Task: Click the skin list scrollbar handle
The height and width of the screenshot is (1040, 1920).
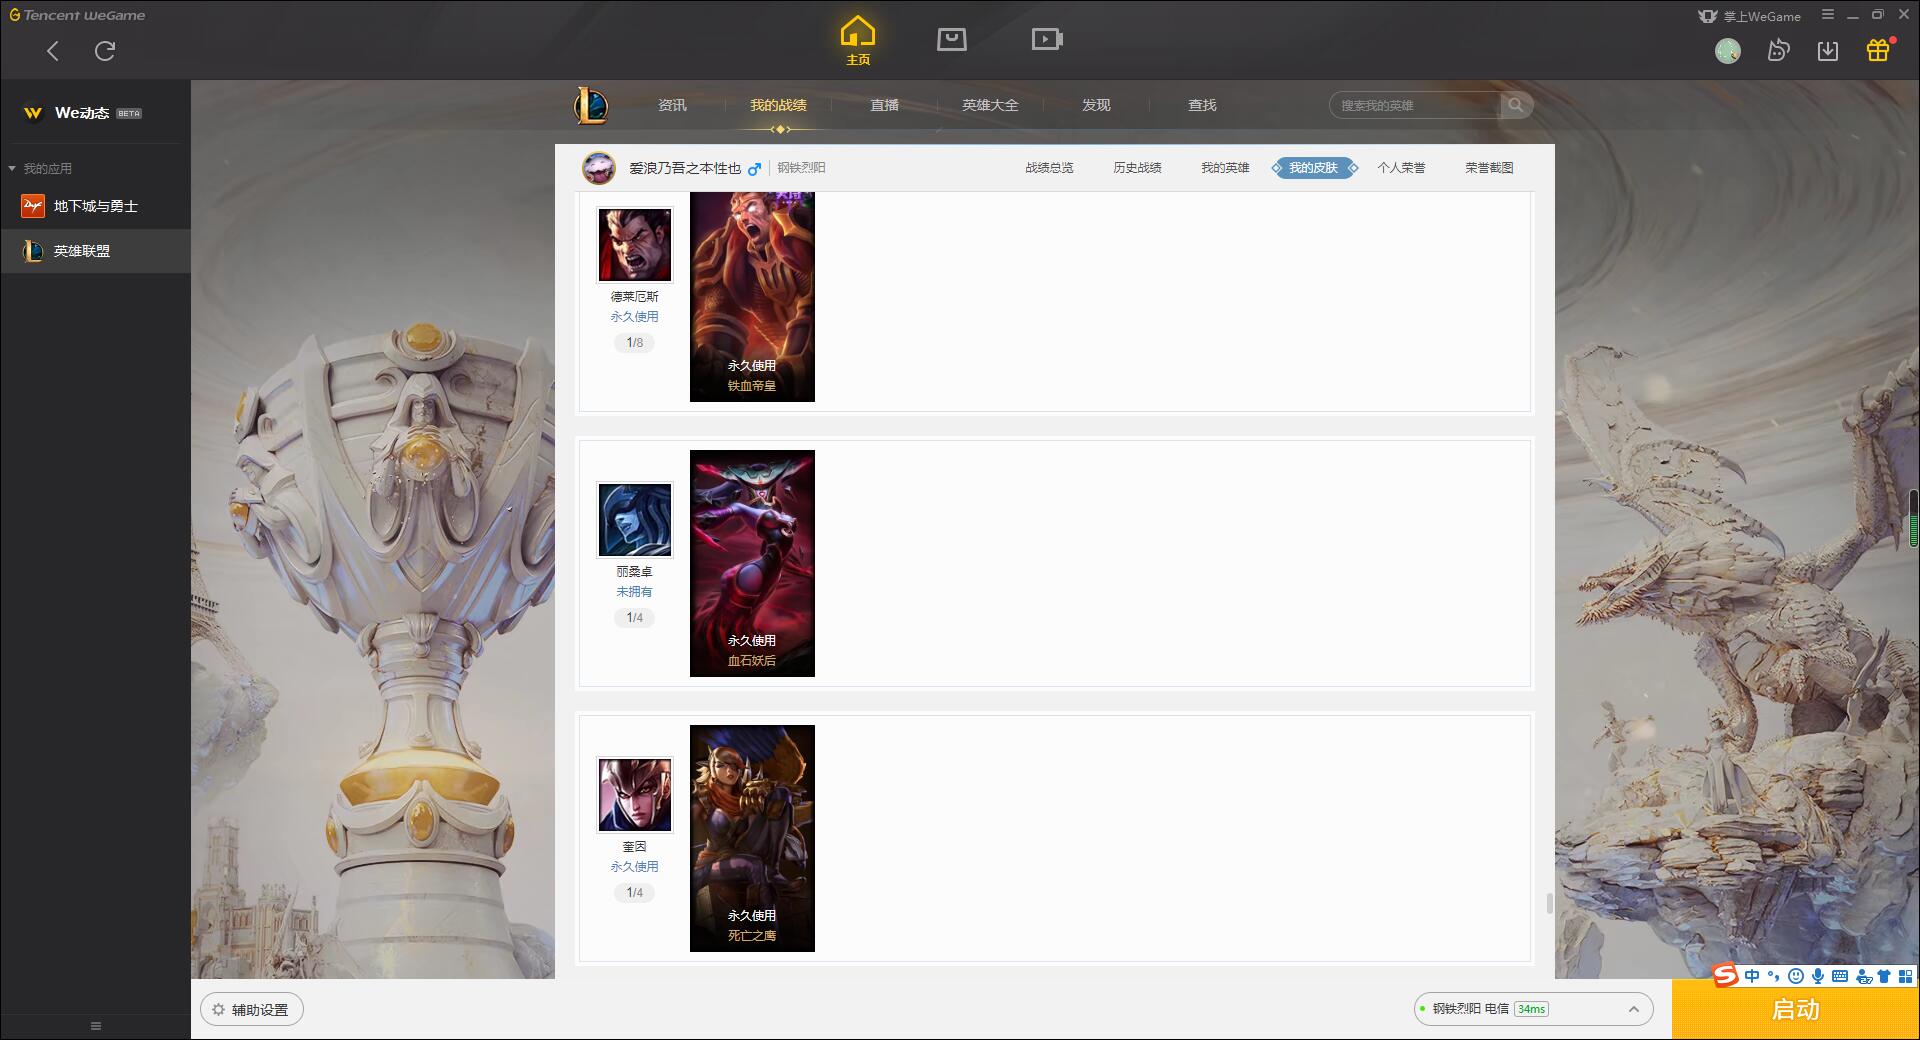Action: coord(1550,904)
